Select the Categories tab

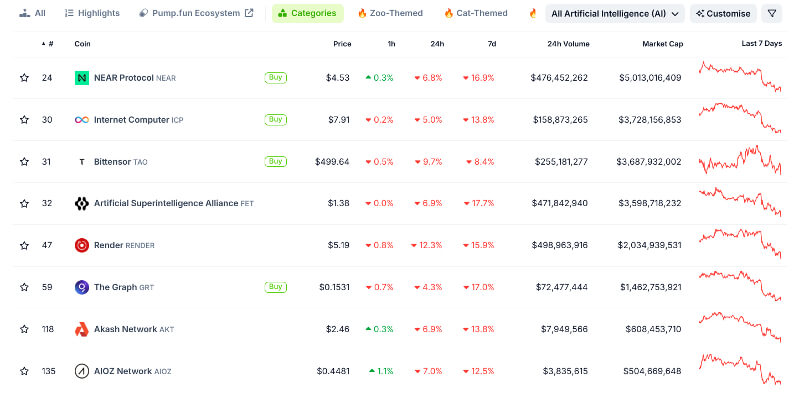point(308,13)
